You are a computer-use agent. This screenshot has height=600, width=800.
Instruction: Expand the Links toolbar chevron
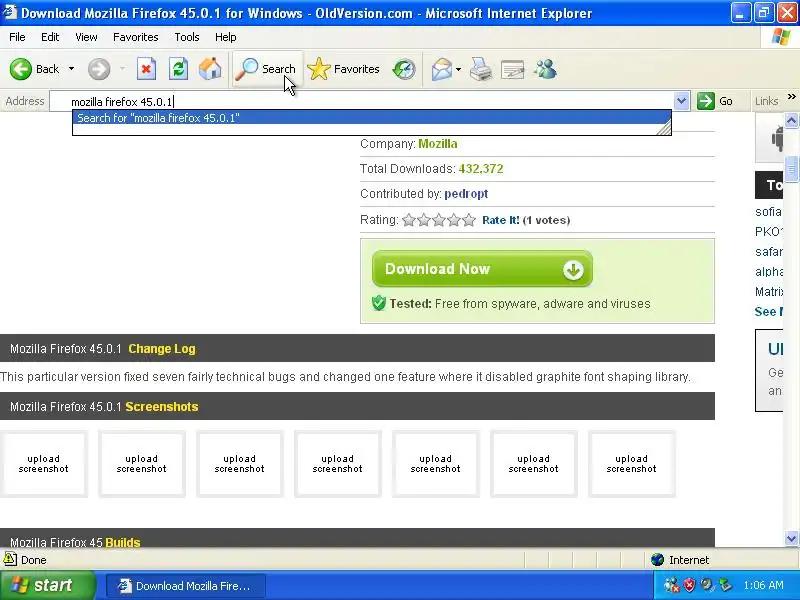[791, 96]
